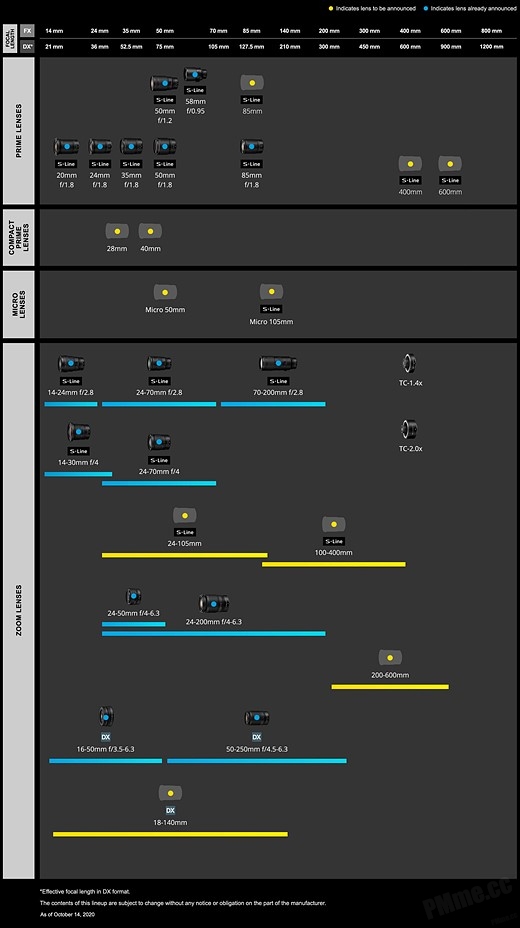Screen dimensions: 520x928
Task: Click the 58mm f/0.95 S-Line lens icon
Action: (195, 75)
